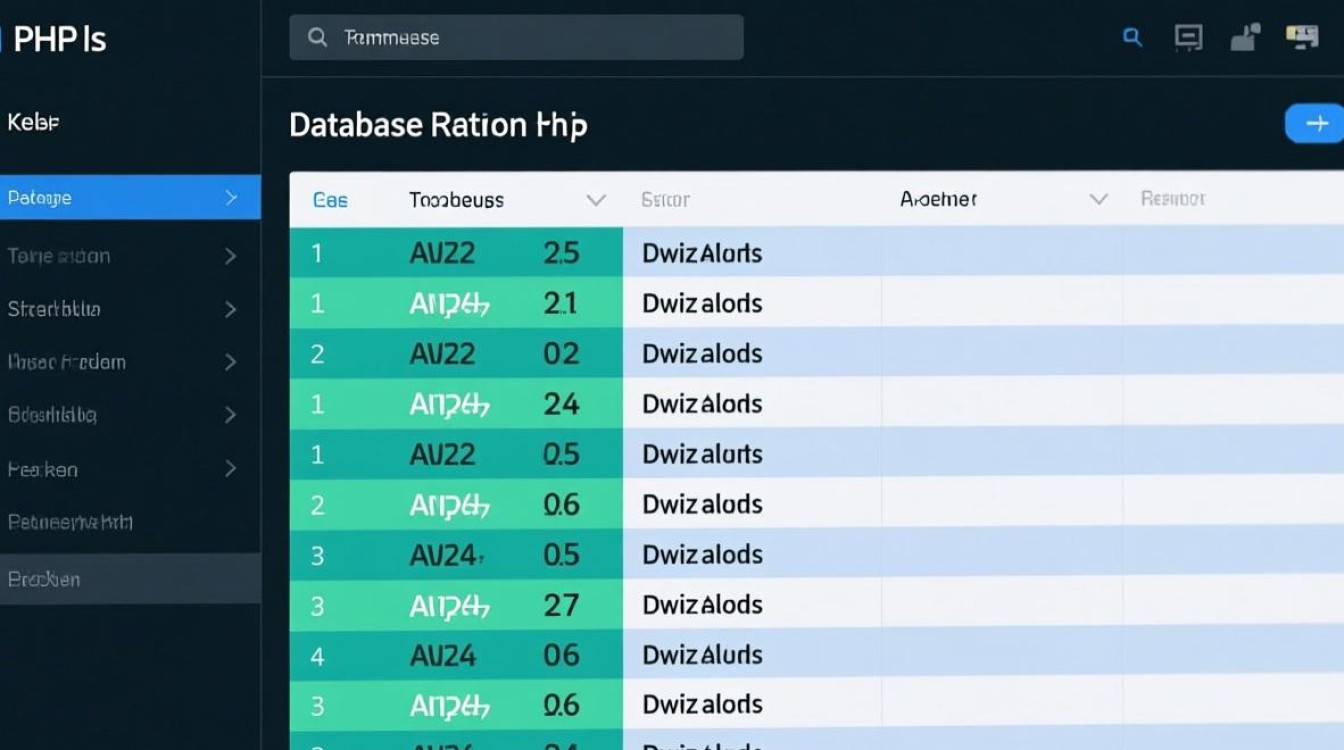This screenshot has height=750, width=1344.
Task: Expand the highlighted Patange sidebar chevron
Action: (231, 198)
